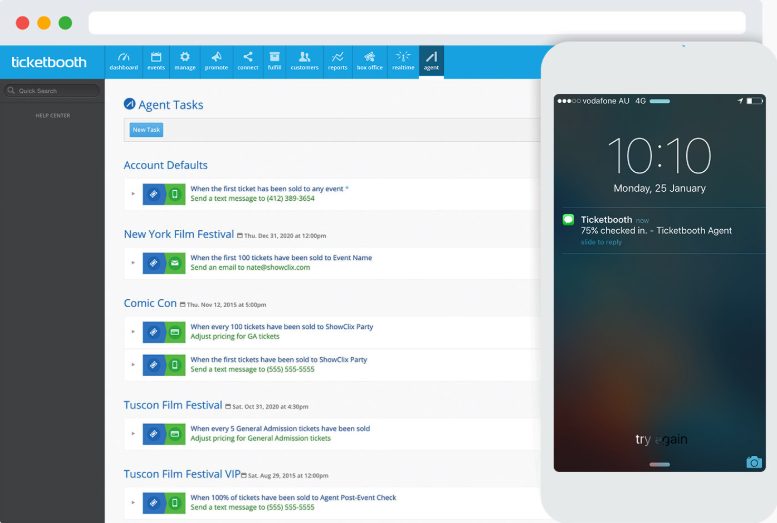Open the Comic Con event heading

pyautogui.click(x=150, y=303)
